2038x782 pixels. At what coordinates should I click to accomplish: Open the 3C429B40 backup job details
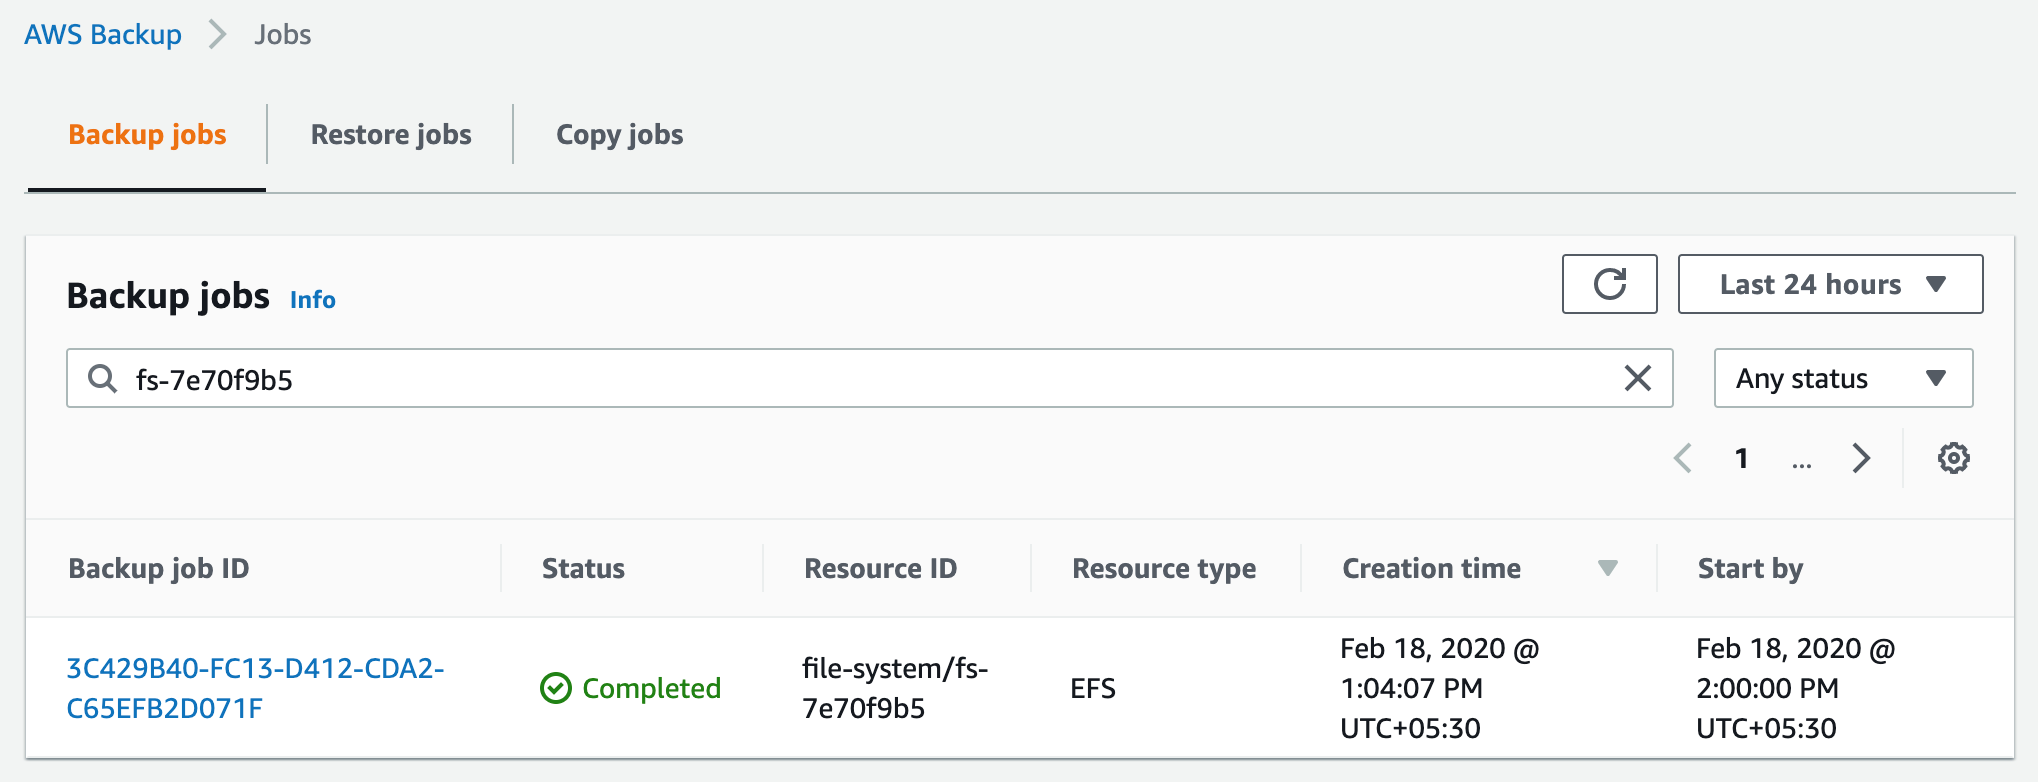(255, 690)
